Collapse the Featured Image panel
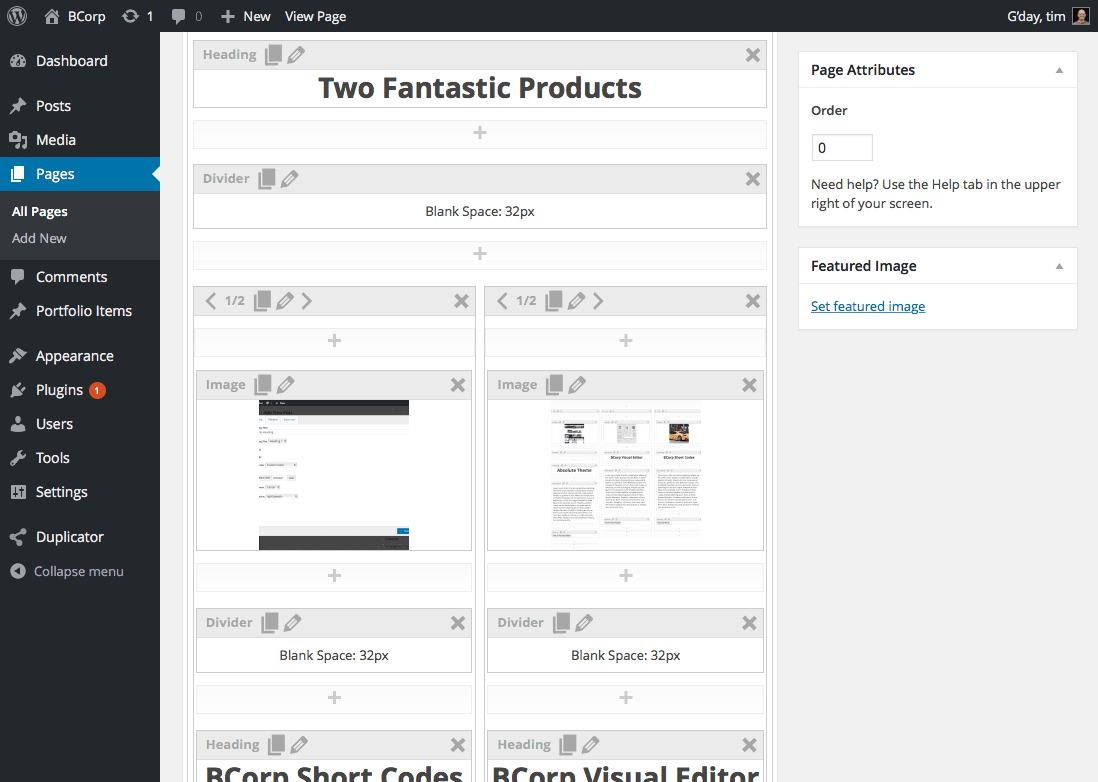Viewport: 1098px width, 782px height. (1058, 265)
